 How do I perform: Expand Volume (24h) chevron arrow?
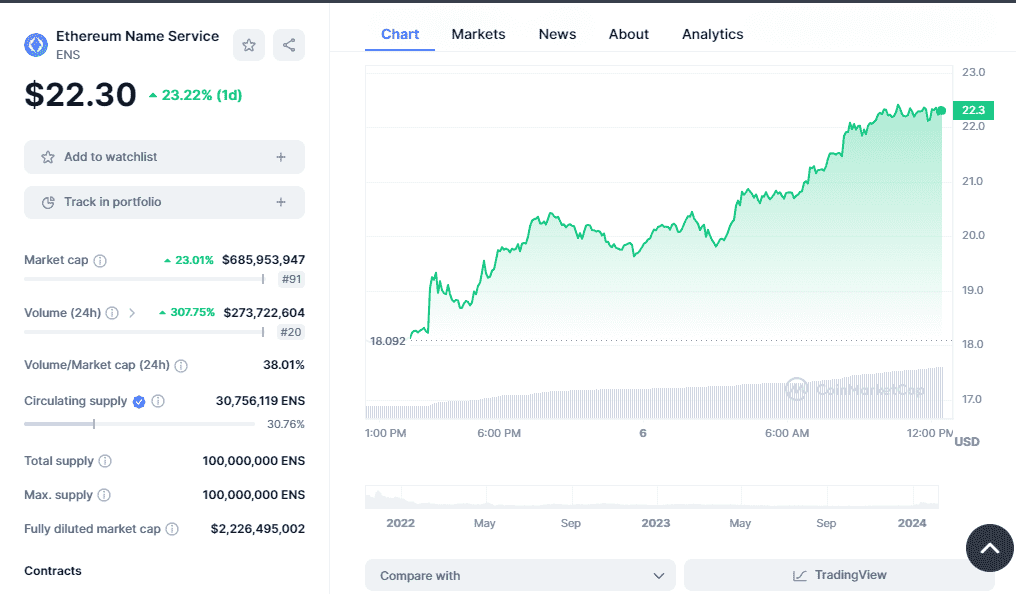[132, 313]
